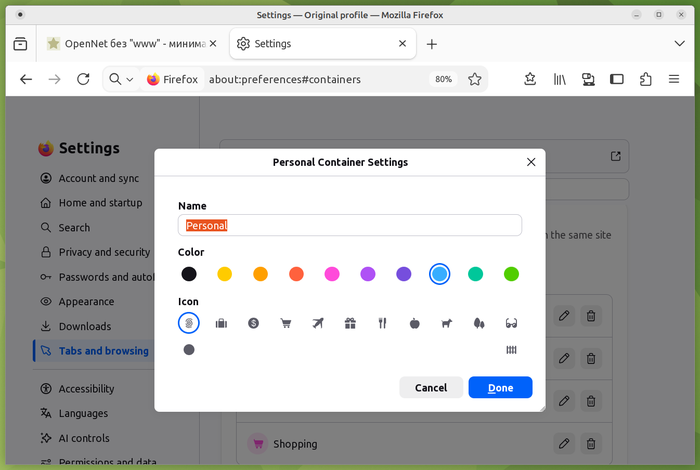Choose the shopping cart container icon

coord(286,323)
